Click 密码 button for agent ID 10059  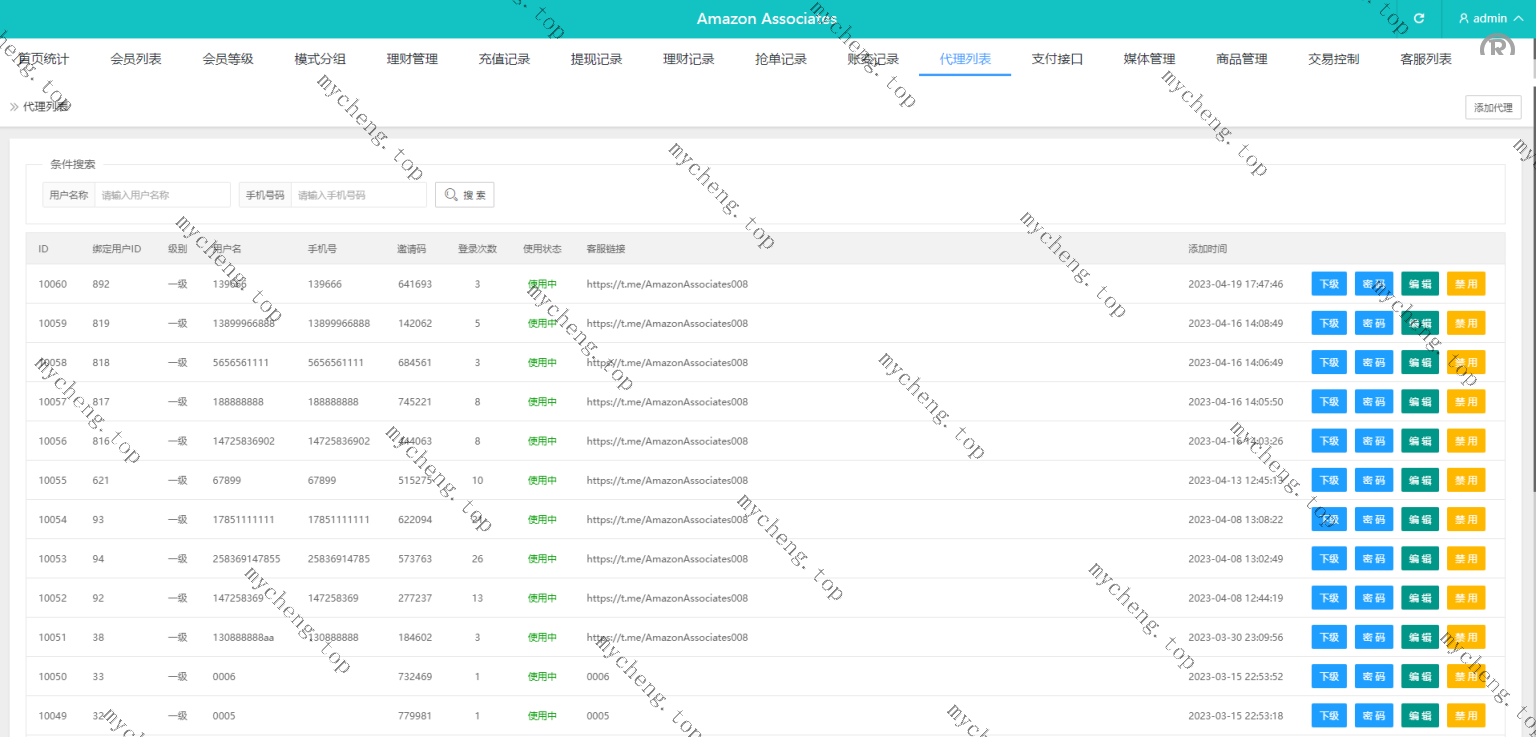[x=1374, y=323]
